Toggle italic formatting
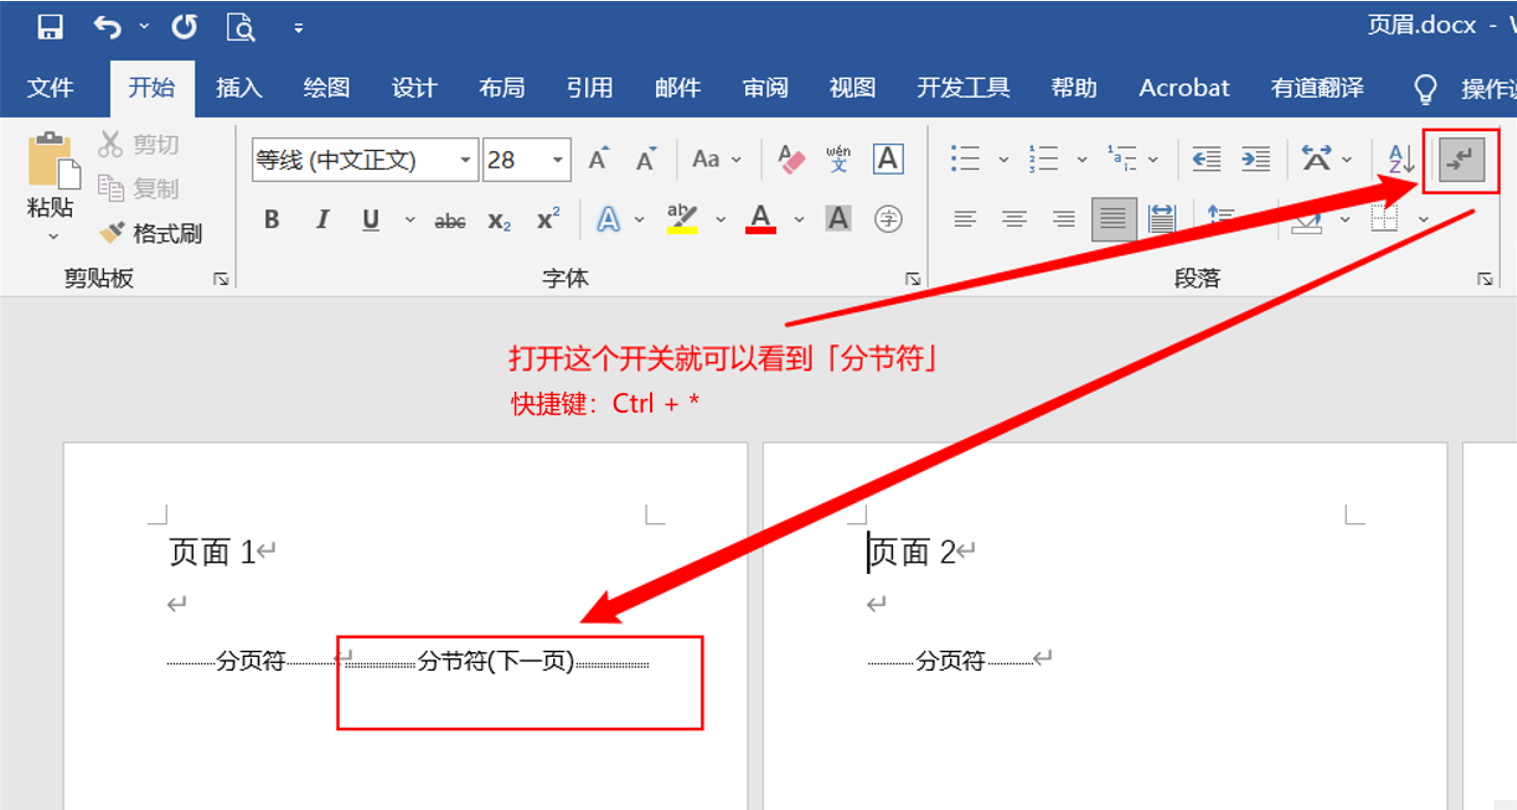Viewport: 1517px width, 810px height. pos(322,219)
